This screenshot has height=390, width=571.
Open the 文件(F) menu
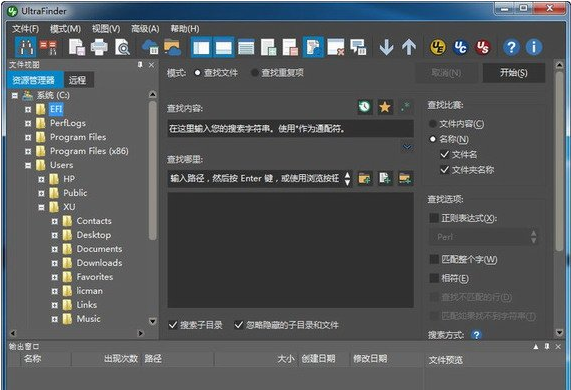pos(25,29)
